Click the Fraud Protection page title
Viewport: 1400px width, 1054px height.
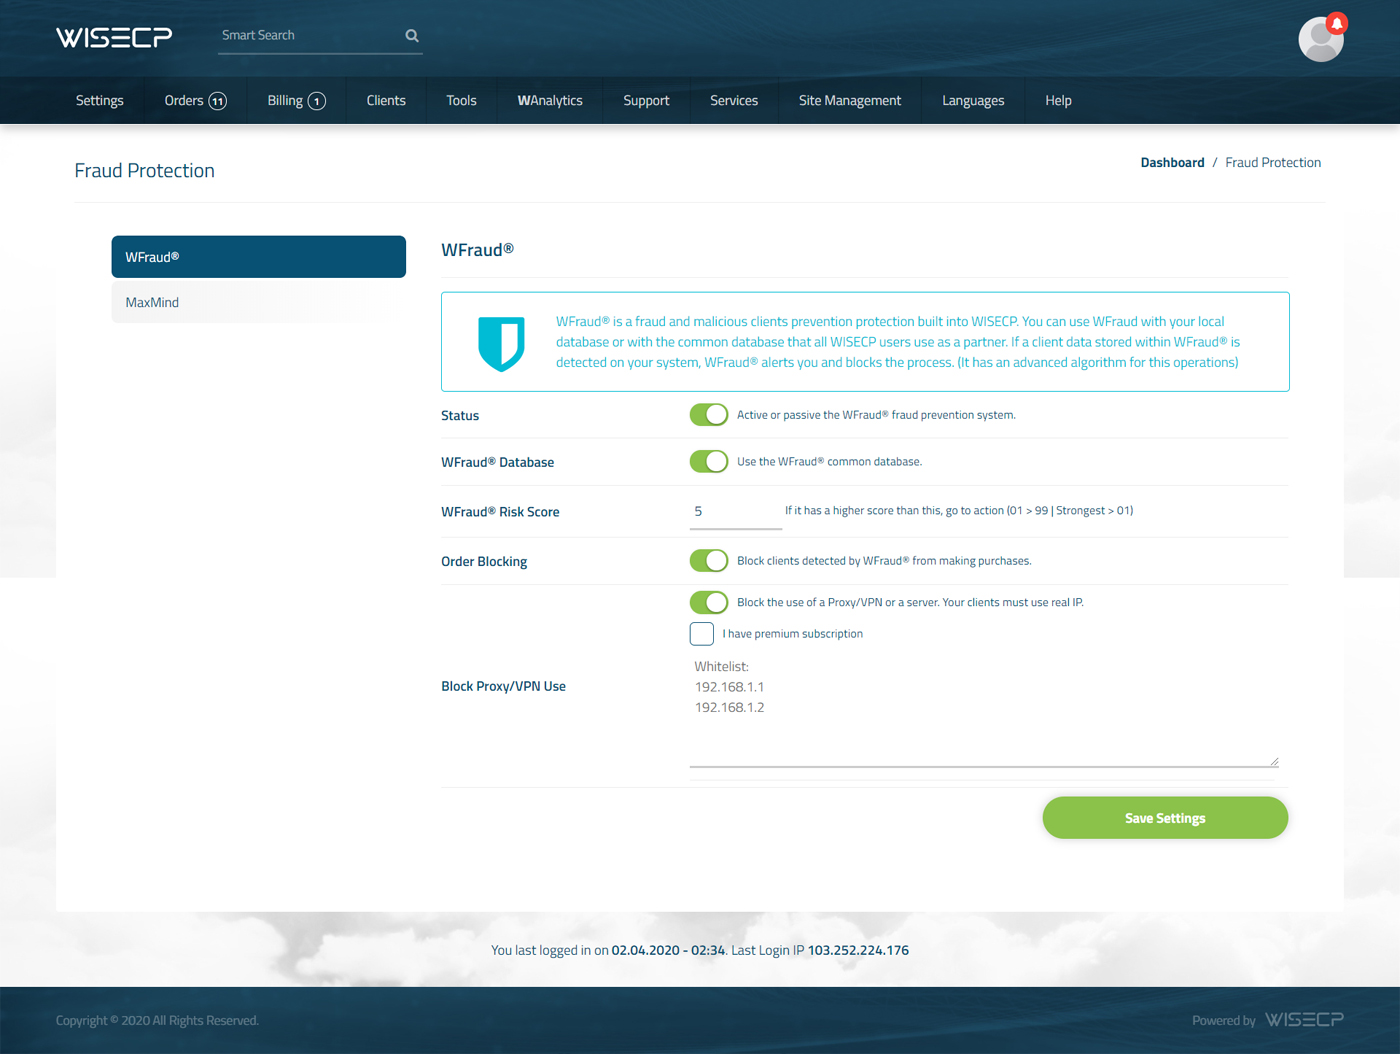pos(145,171)
